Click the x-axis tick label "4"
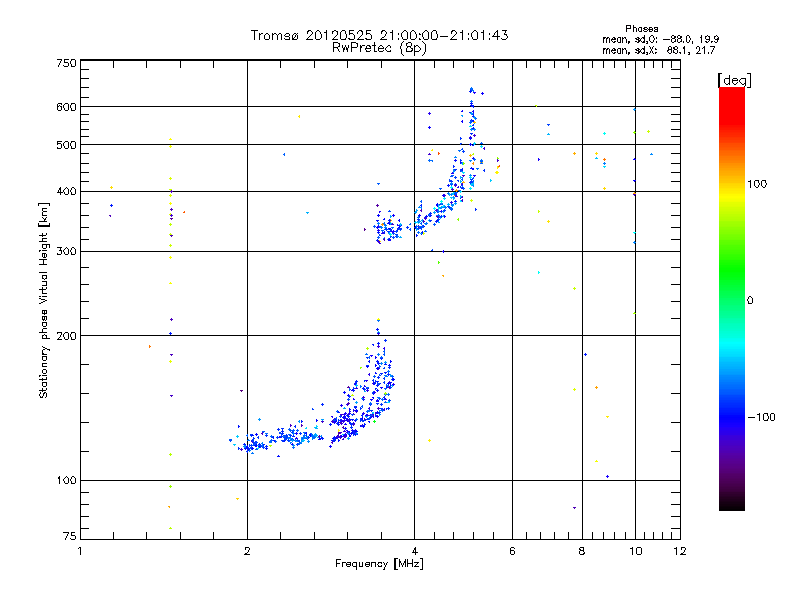 (414, 551)
